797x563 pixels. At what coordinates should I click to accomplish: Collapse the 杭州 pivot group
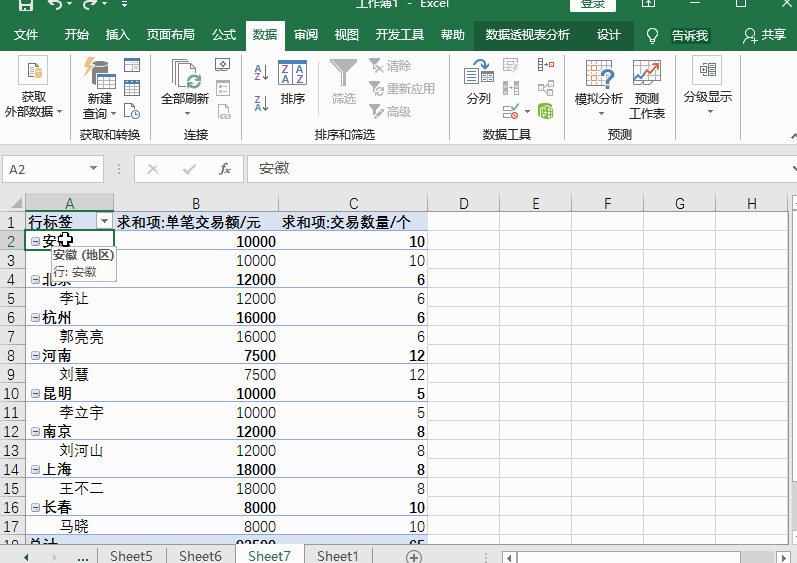[x=35, y=317]
